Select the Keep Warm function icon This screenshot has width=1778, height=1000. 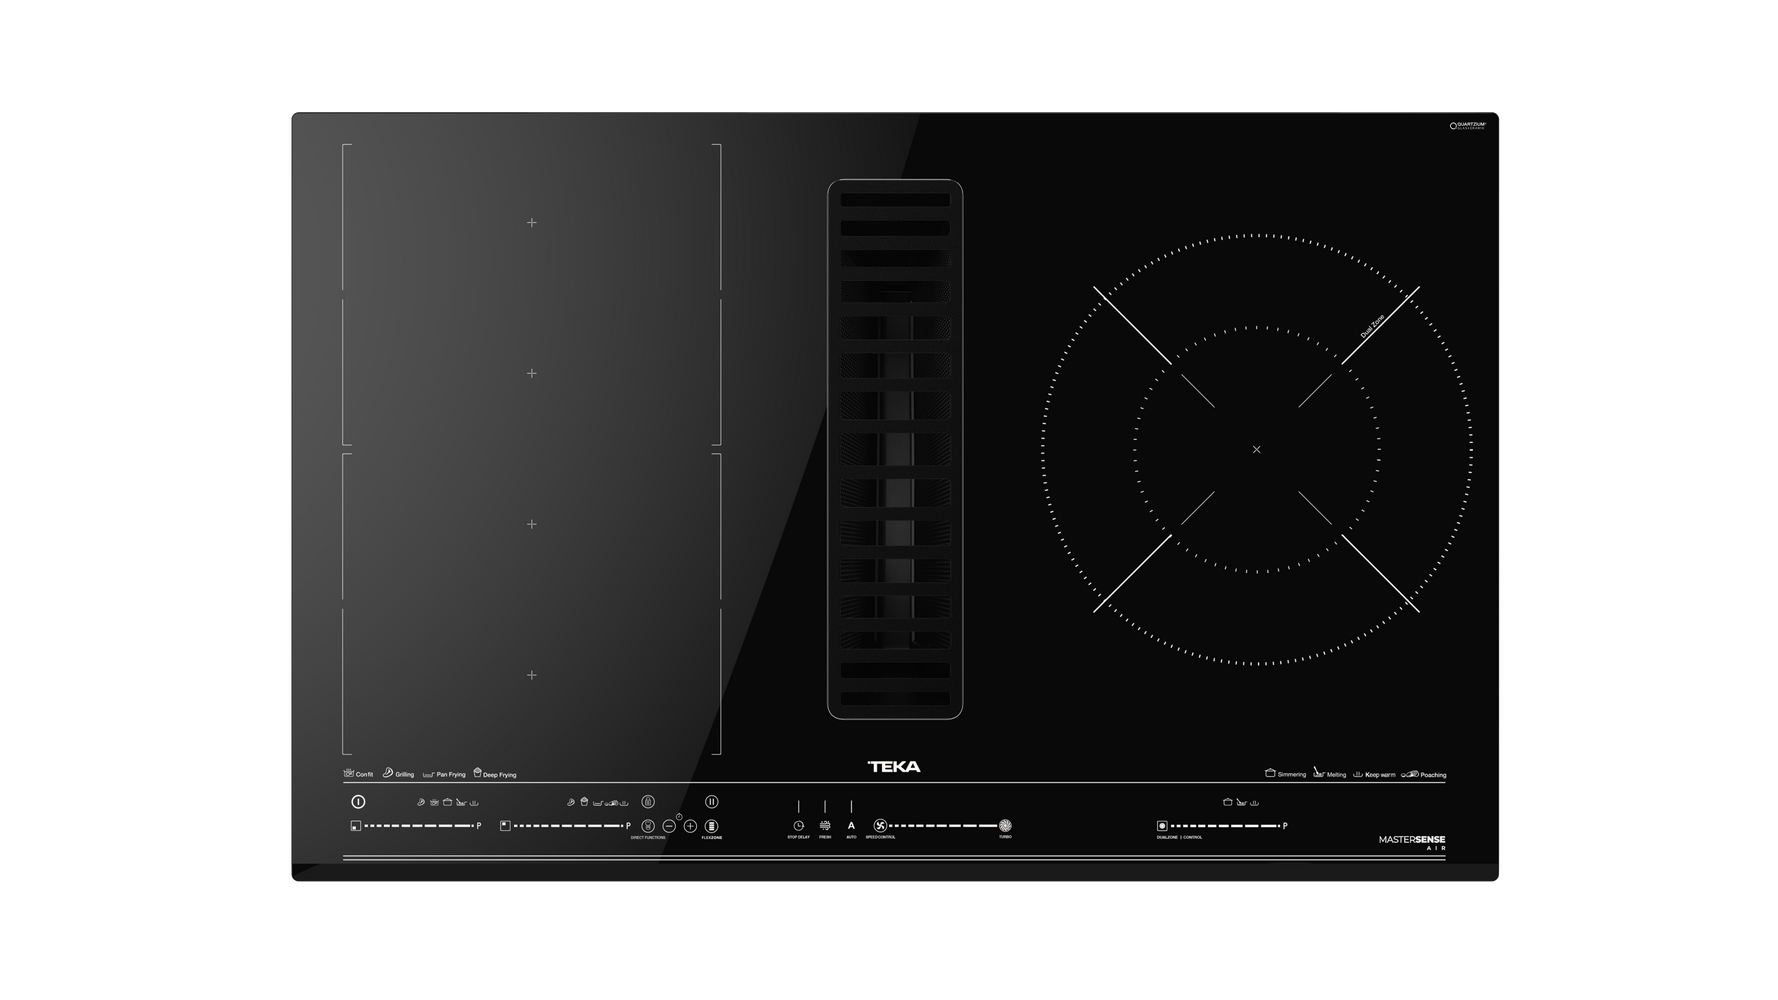[1358, 773]
